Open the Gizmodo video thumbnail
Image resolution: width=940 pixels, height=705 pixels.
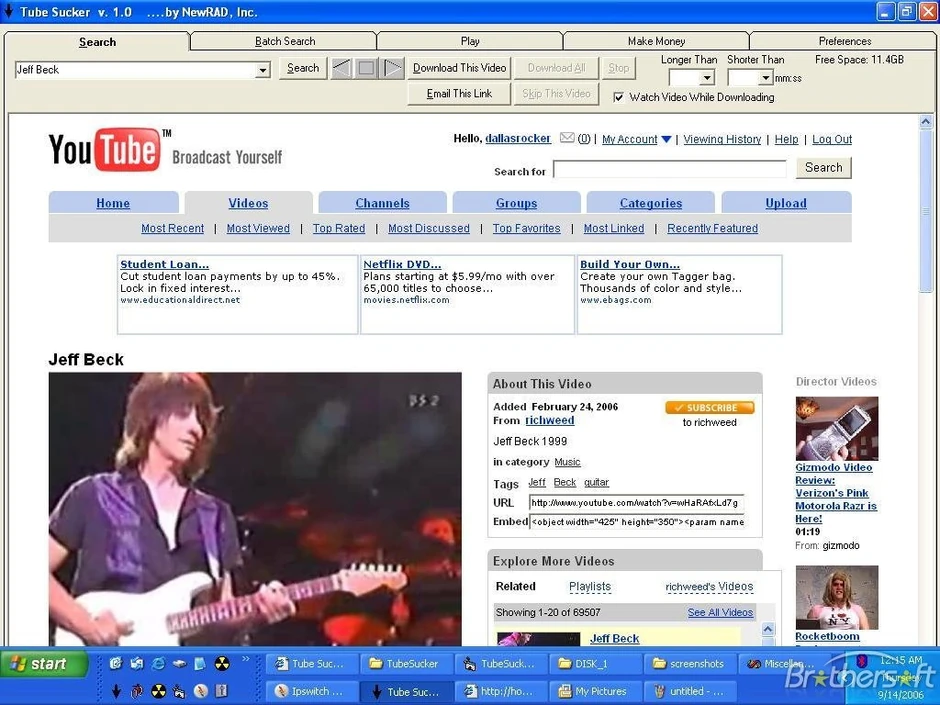[x=836, y=428]
